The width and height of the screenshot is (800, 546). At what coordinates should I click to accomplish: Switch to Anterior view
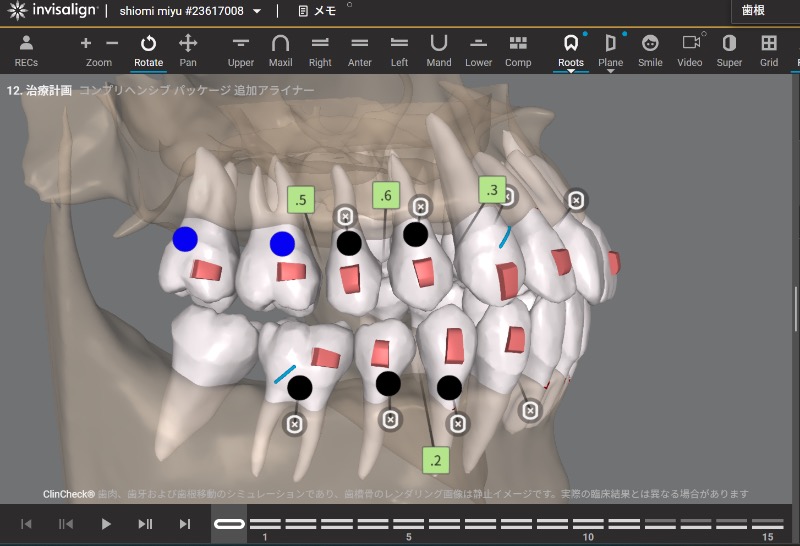360,50
